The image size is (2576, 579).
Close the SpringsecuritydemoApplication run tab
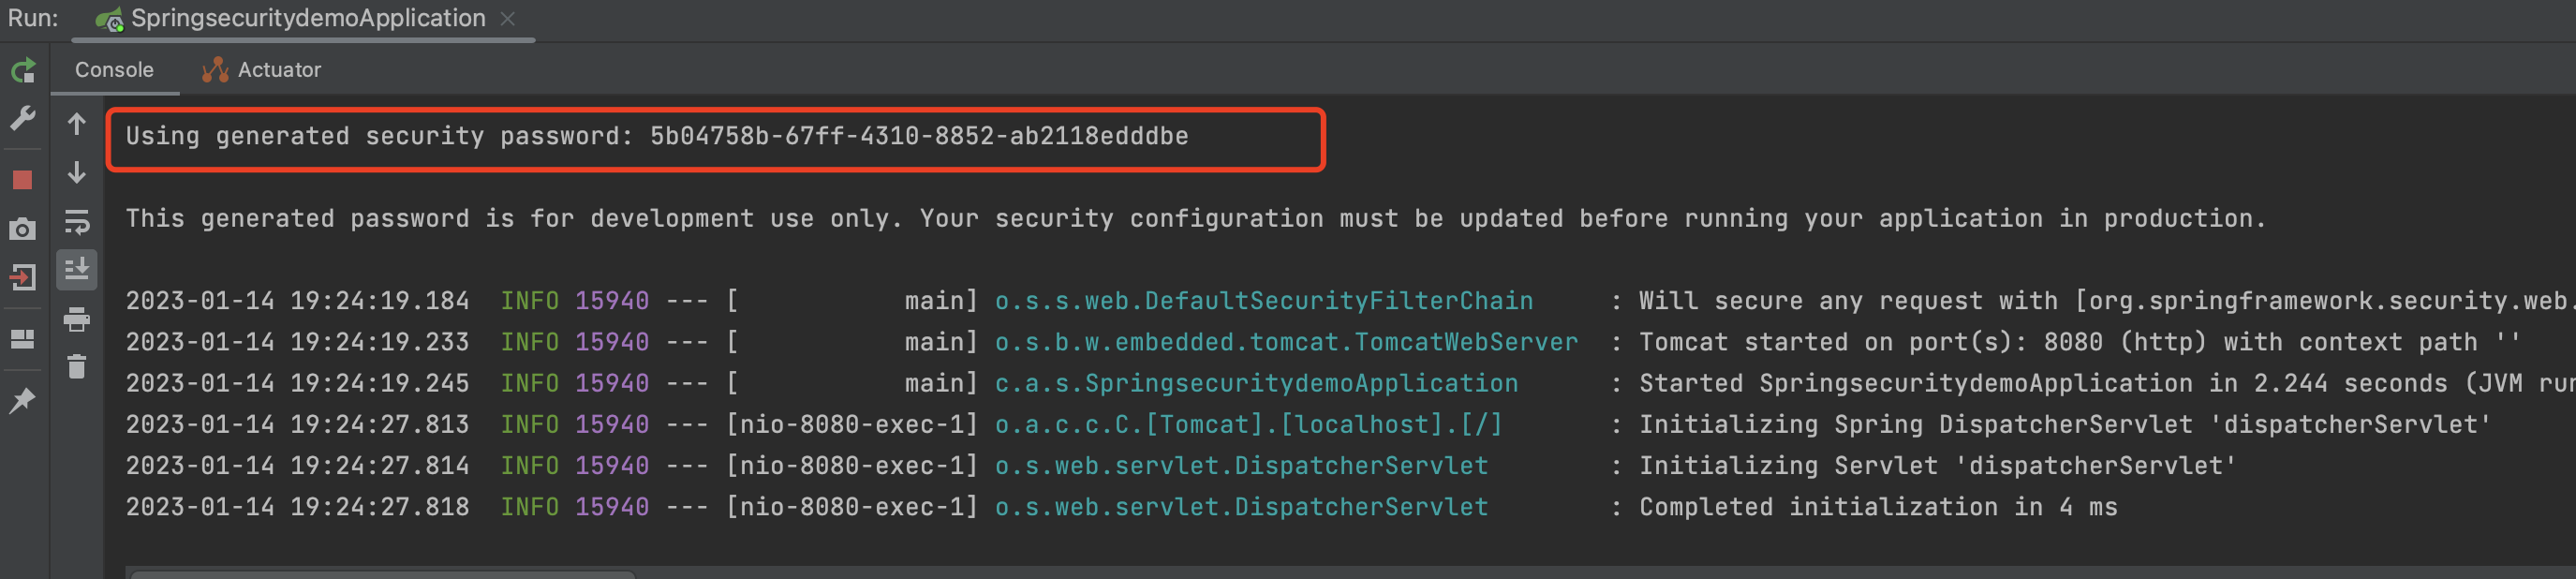coord(508,19)
